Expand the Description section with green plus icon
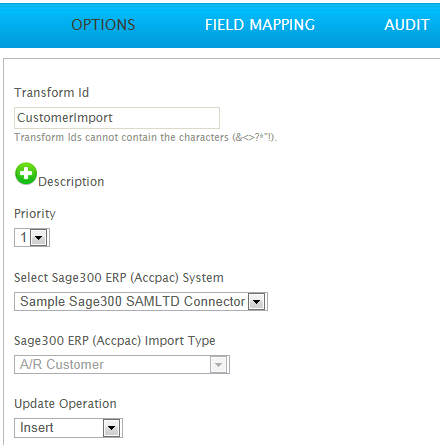440x445 pixels. tap(26, 173)
